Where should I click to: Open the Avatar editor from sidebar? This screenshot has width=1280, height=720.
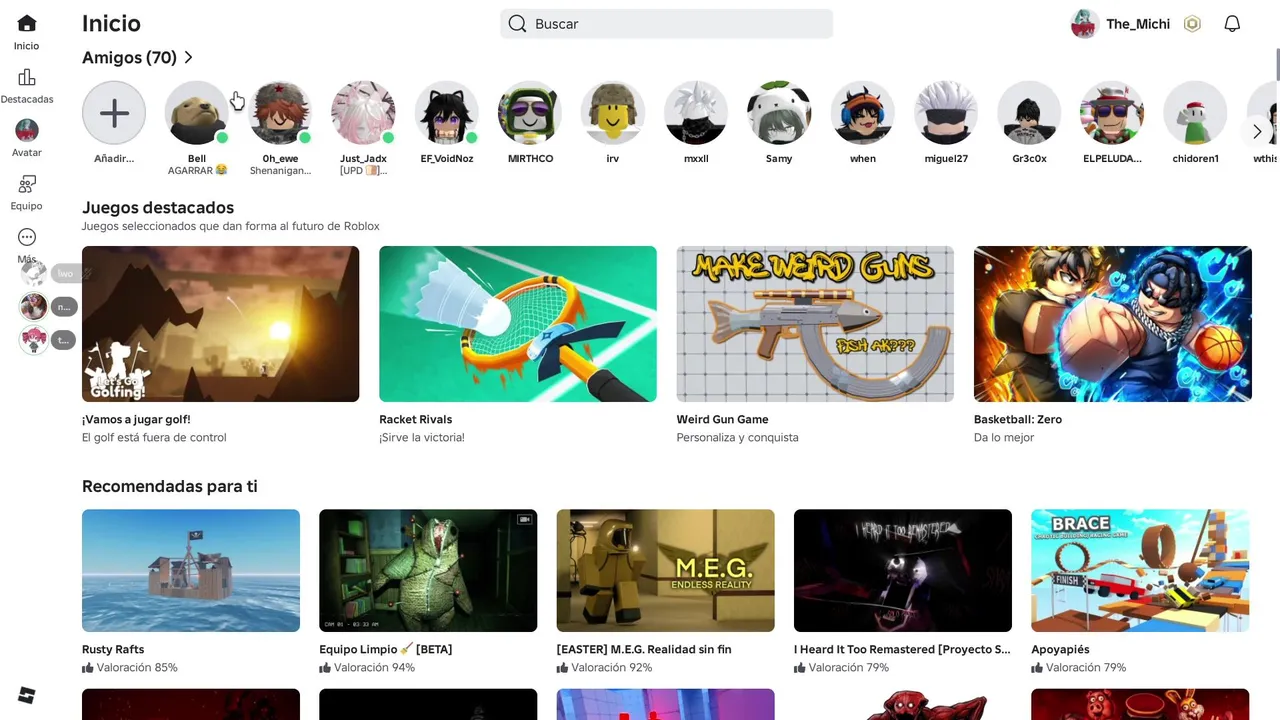pos(27,130)
